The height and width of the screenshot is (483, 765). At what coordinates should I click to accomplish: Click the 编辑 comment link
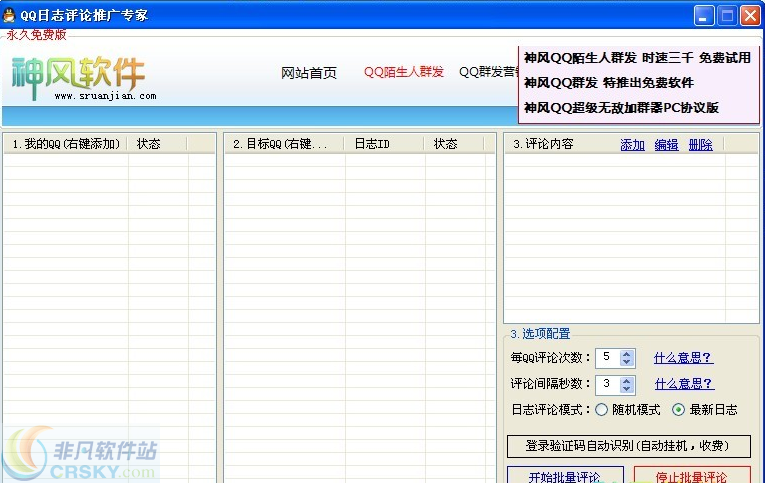point(666,145)
